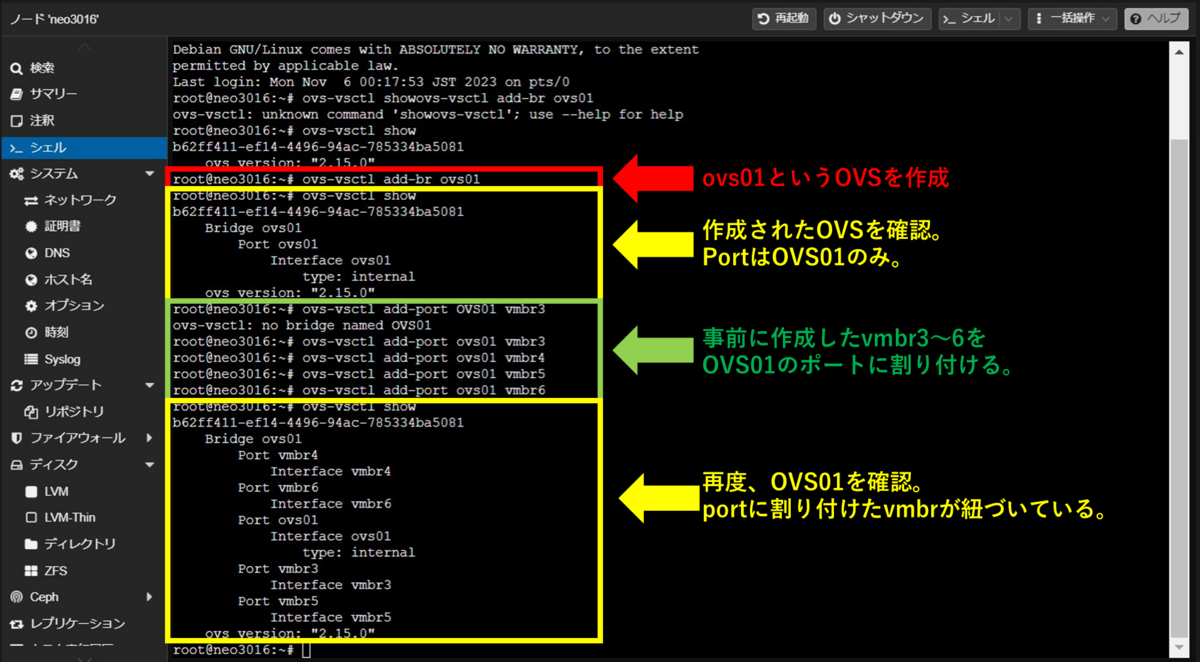Image resolution: width=1200 pixels, height=662 pixels.
Task: Collapse the ディスク section arrow
Action: point(150,465)
